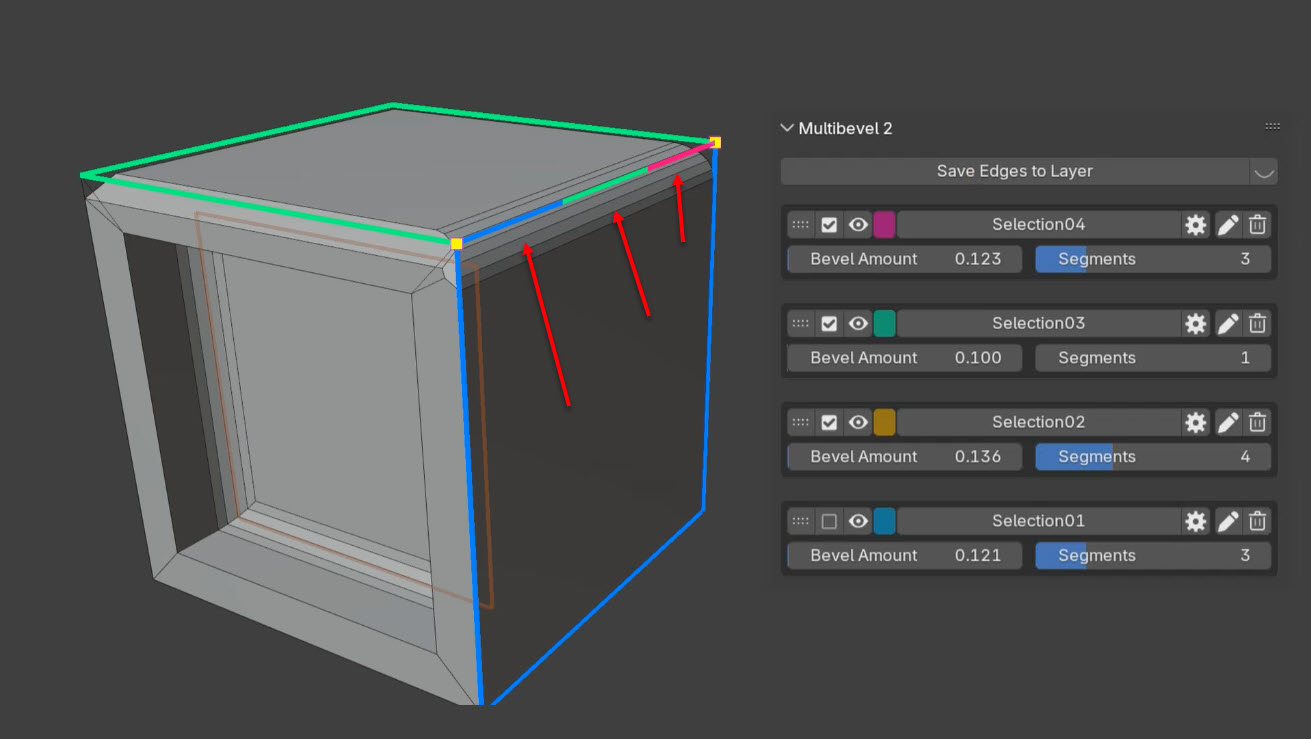This screenshot has width=1311, height=739.
Task: Click Bevel Amount 0.100 field
Action: click(x=905, y=358)
